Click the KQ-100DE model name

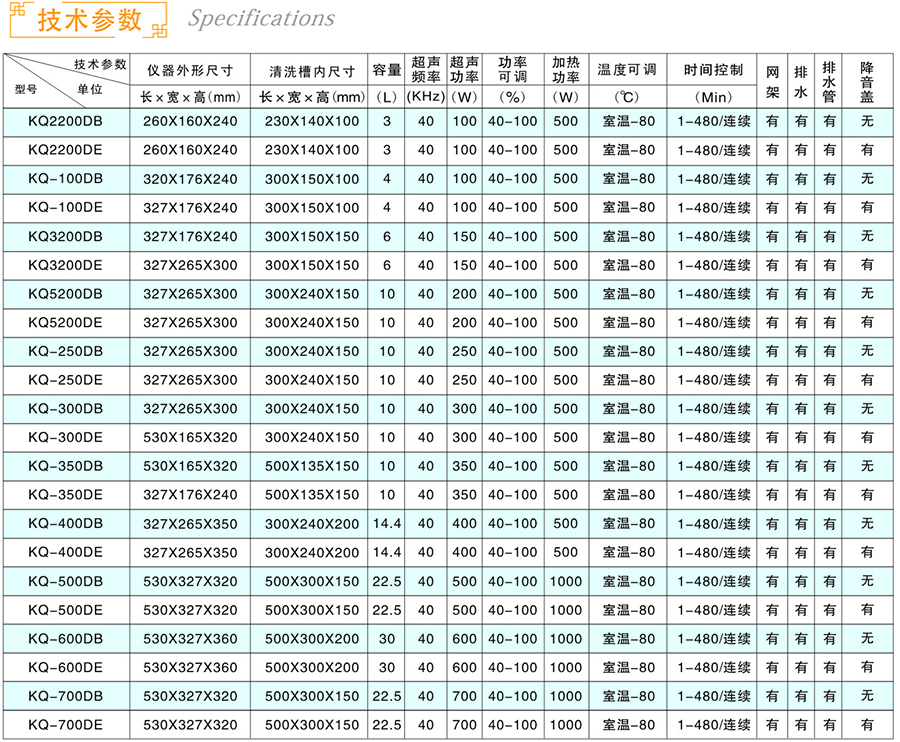(65, 208)
